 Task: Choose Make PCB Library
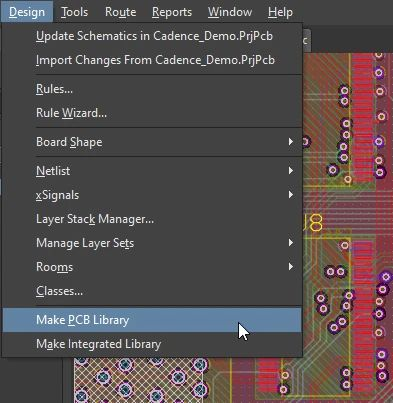(152, 320)
